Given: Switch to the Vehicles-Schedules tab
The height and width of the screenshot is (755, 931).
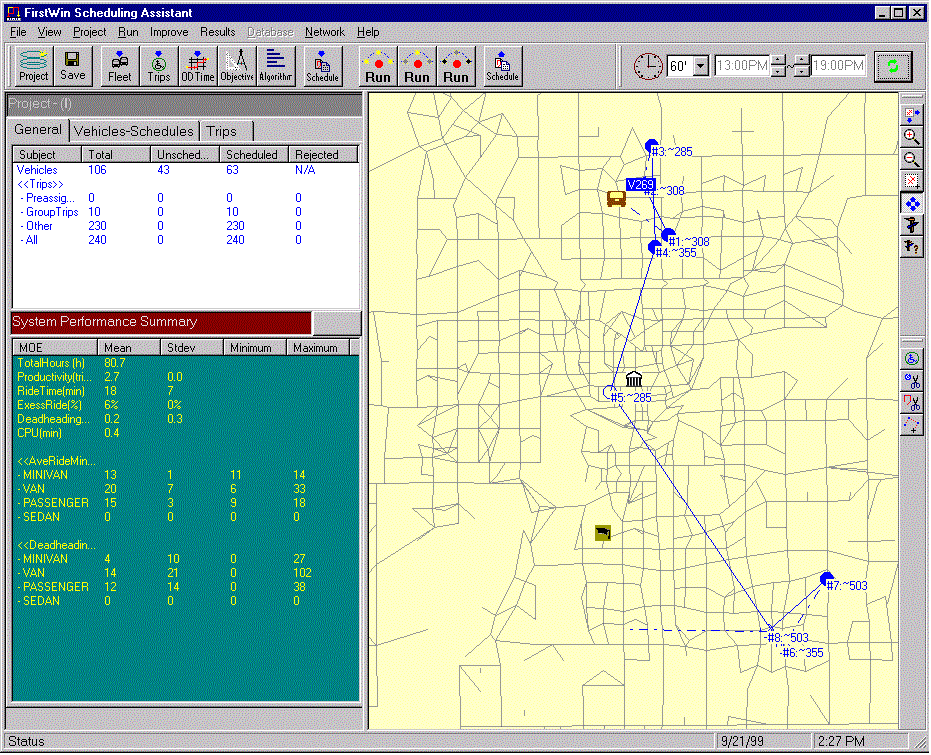Looking at the screenshot, I should coord(134,131).
